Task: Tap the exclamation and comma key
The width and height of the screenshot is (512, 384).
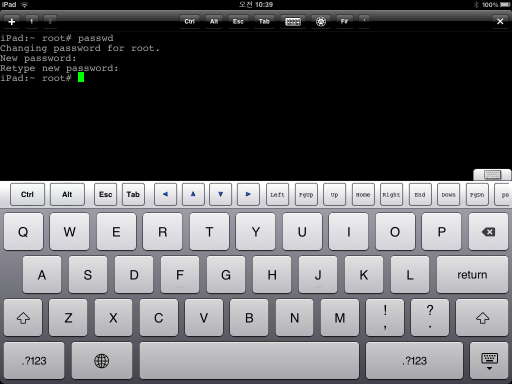Action: [385, 318]
